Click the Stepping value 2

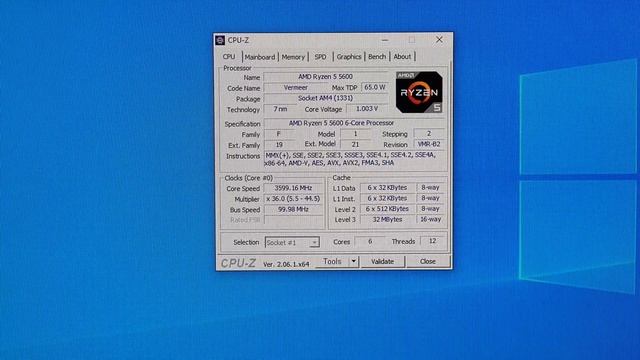tap(429, 133)
